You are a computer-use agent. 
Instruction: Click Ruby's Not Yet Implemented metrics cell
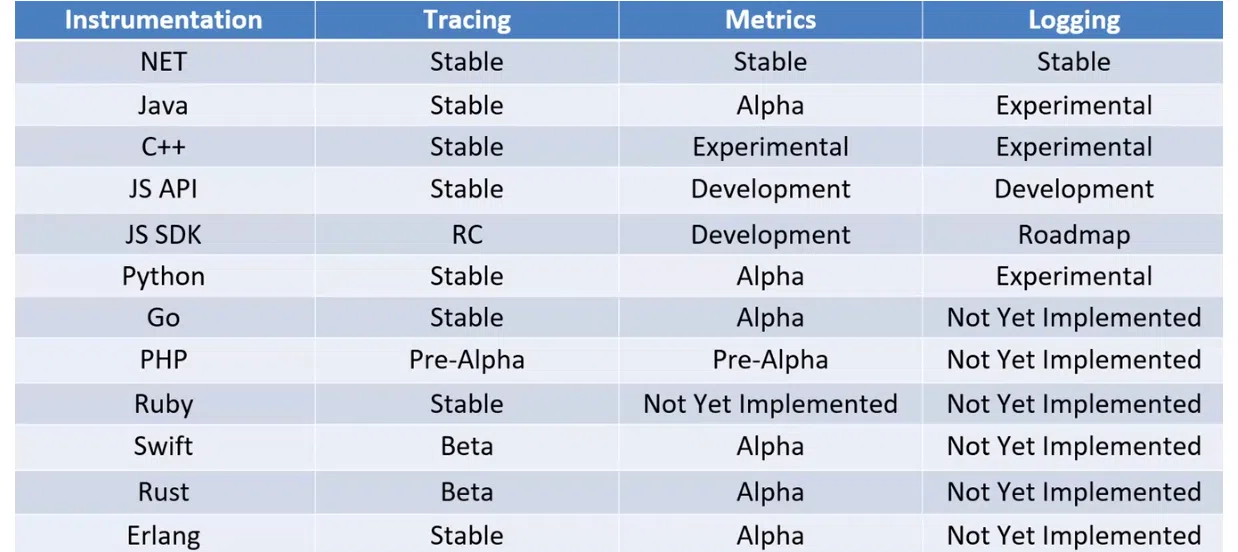pos(770,404)
